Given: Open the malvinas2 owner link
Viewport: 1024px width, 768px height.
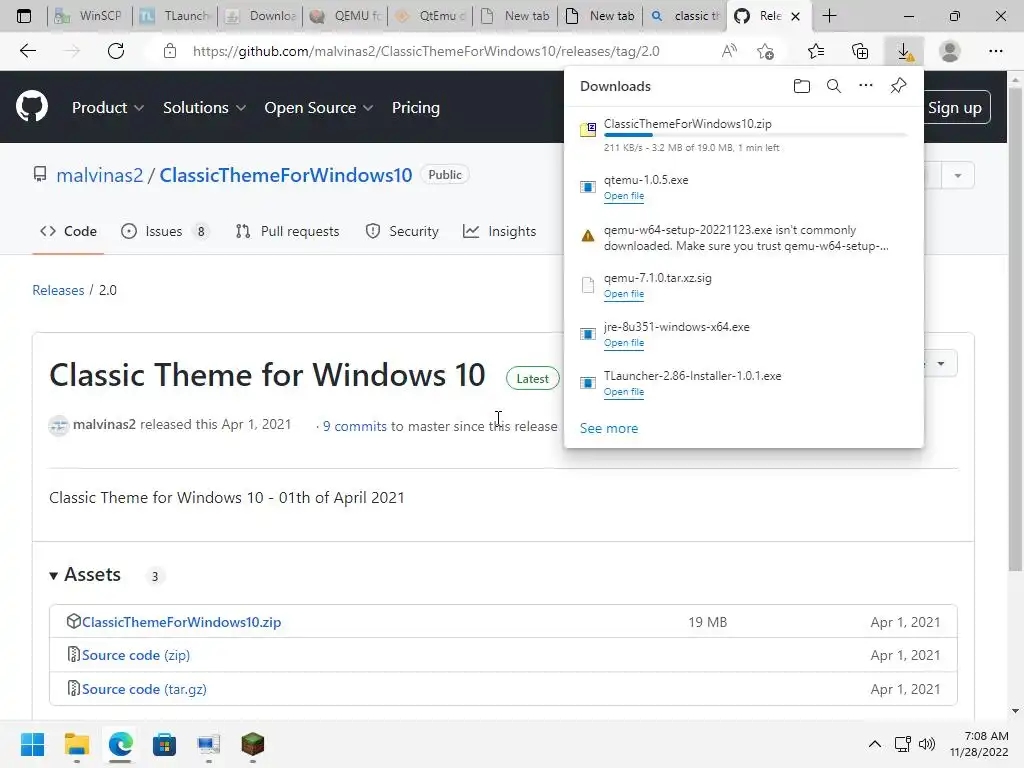Looking at the screenshot, I should pos(99,175).
